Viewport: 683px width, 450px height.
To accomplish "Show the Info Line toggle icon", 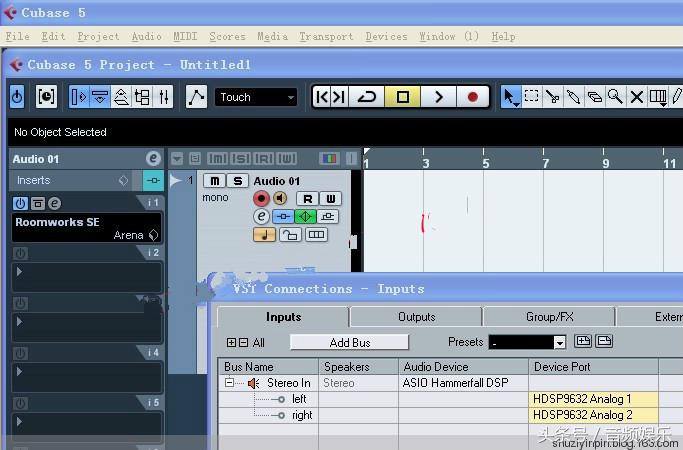I will pos(100,96).
